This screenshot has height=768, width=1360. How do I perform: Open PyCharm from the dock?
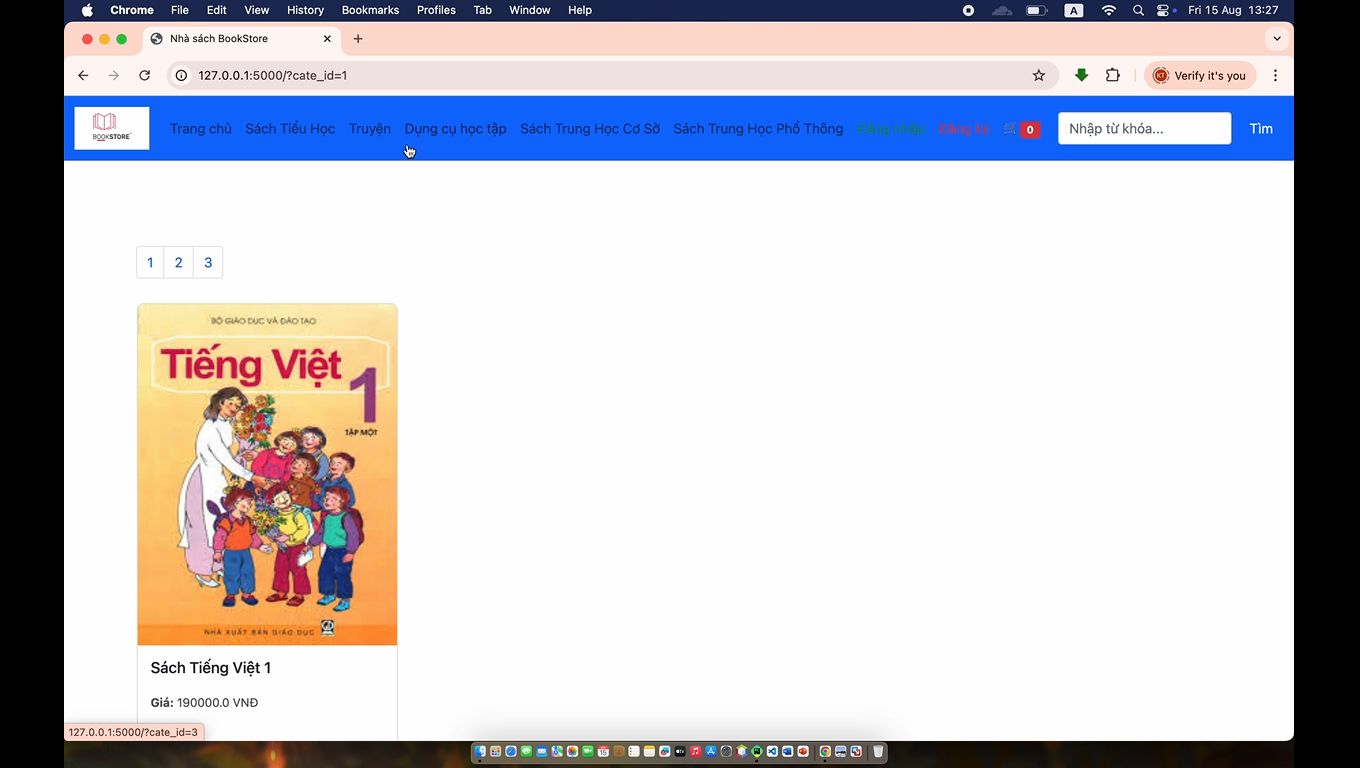click(757, 751)
